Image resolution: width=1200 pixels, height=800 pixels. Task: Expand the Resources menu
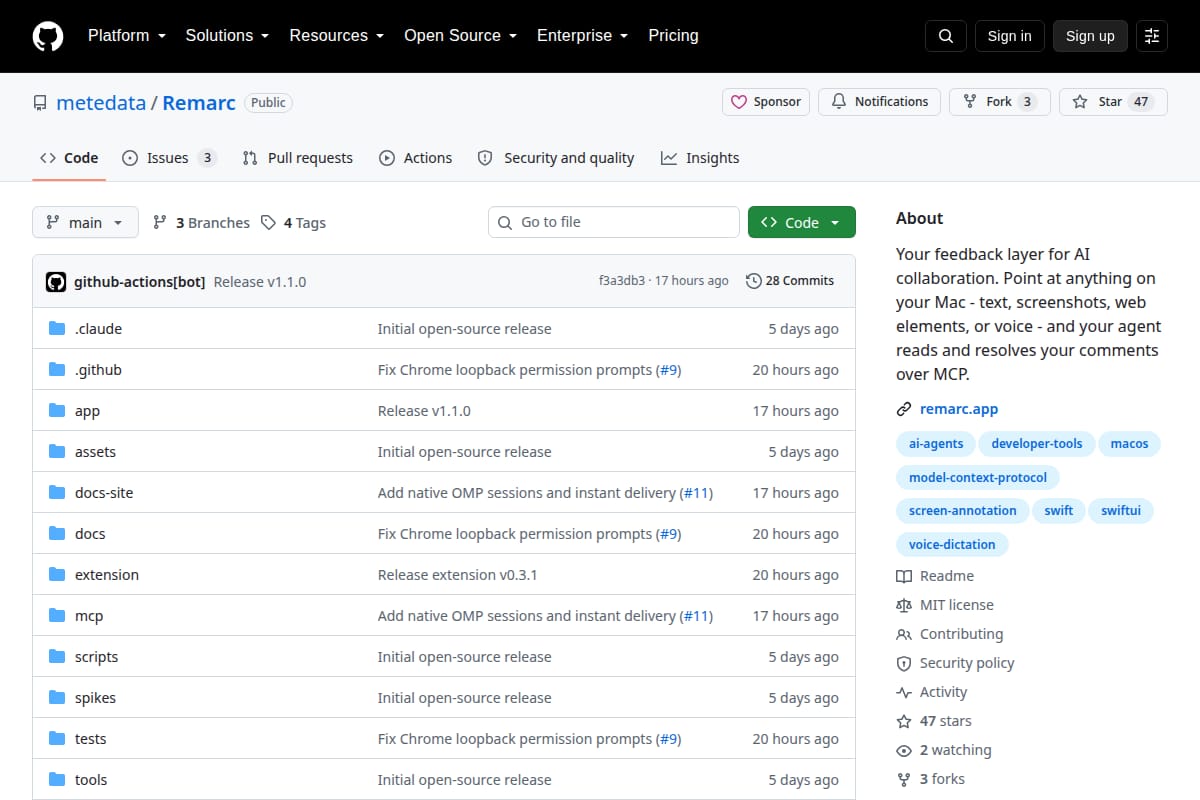pyautogui.click(x=337, y=35)
